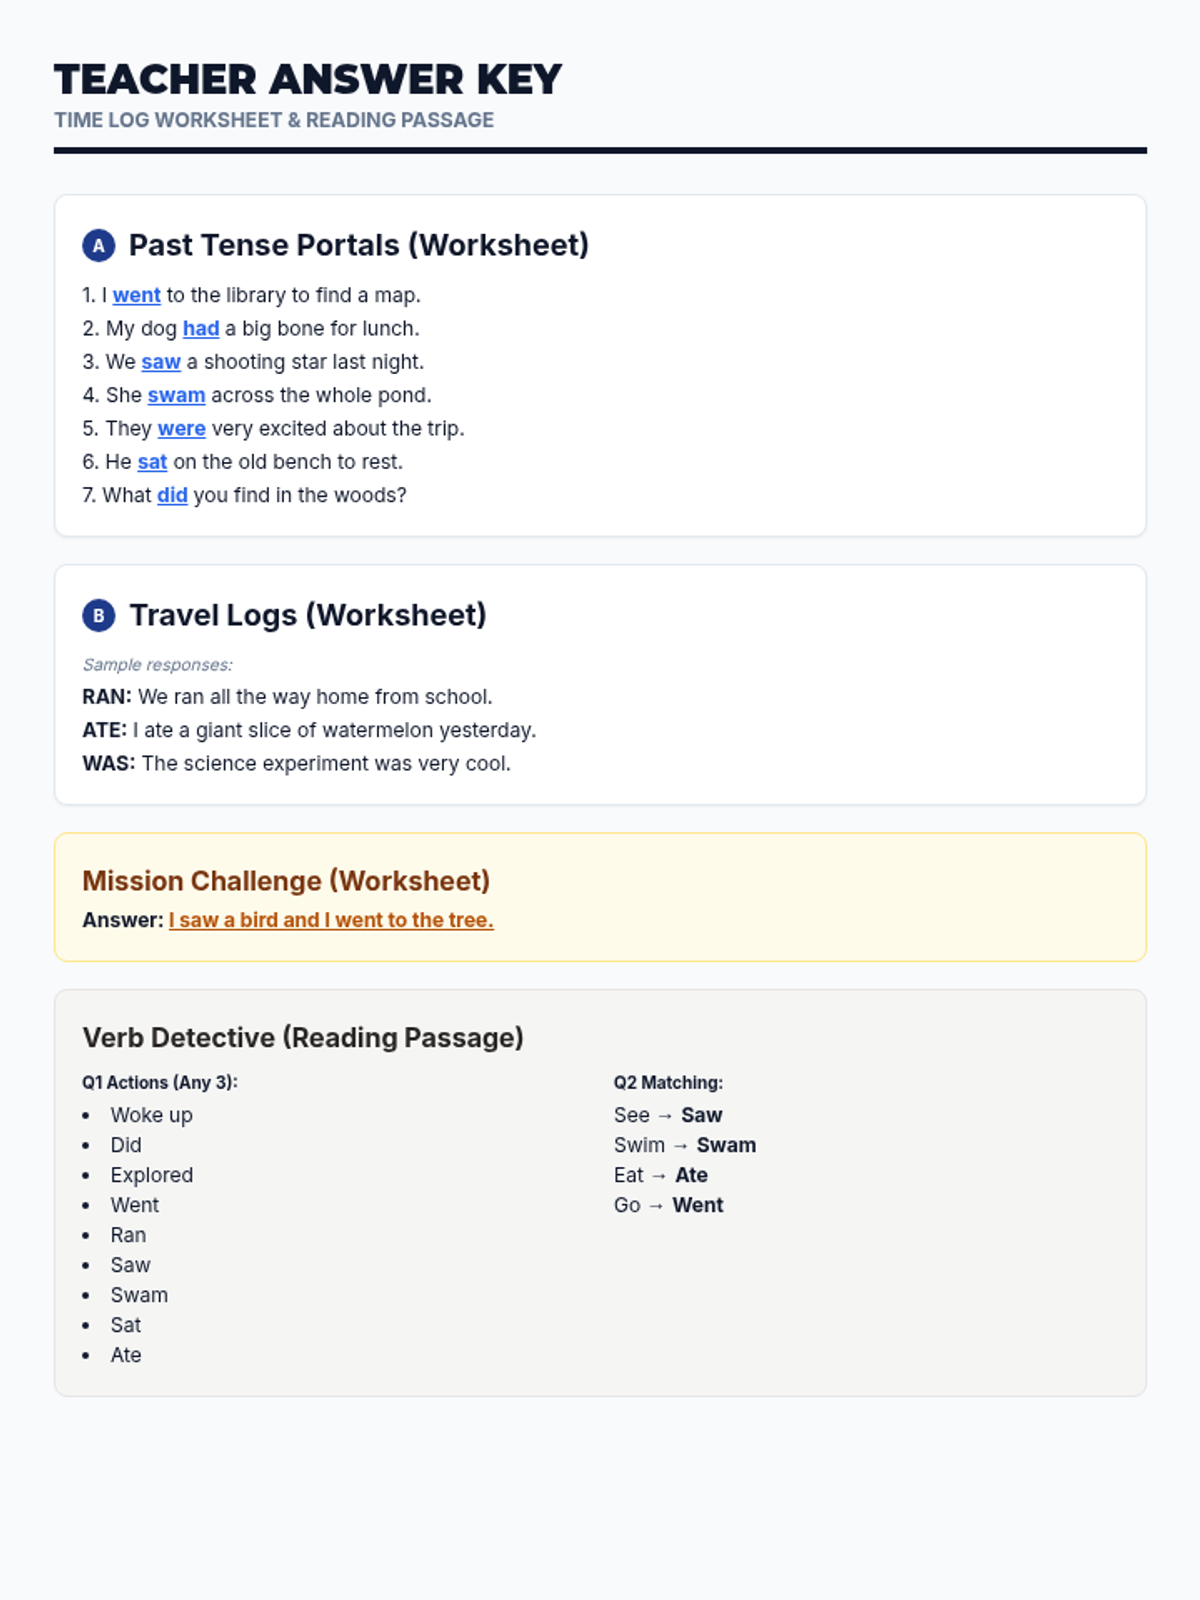The image size is (1200, 1600).
Task: Click the 'Verb Detective (Reading Passage)' heading
Action: (x=303, y=1037)
